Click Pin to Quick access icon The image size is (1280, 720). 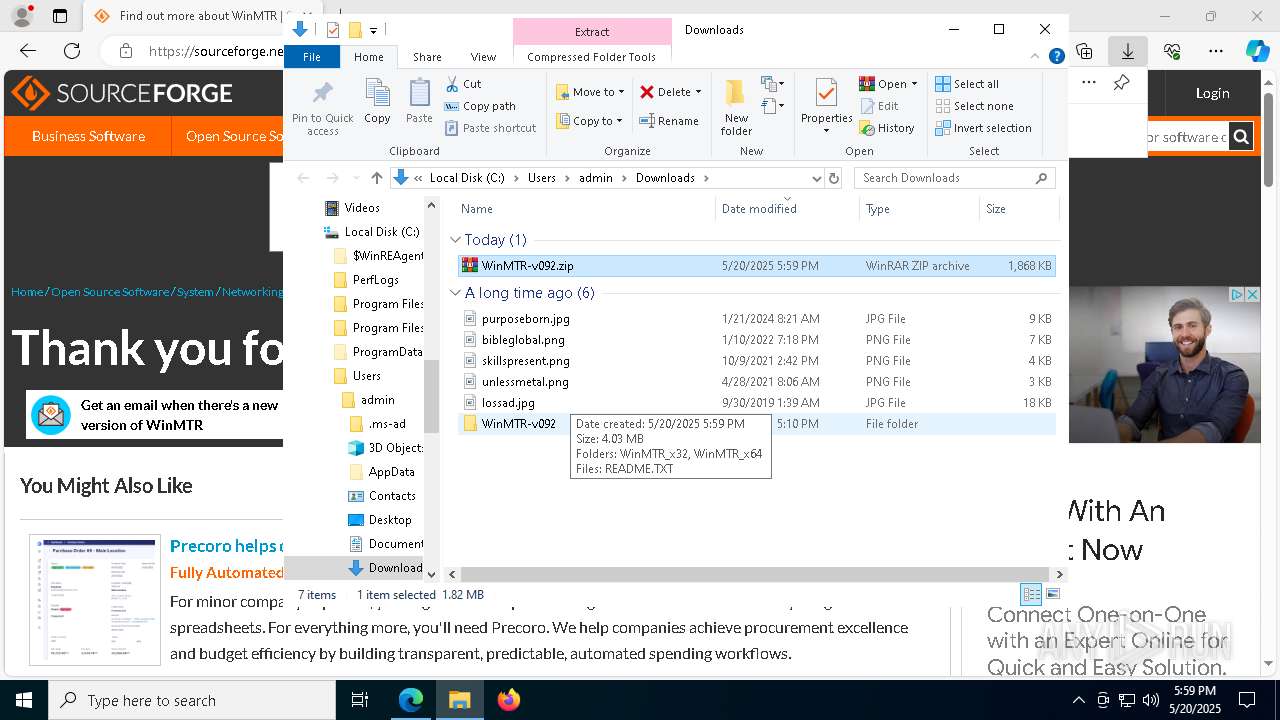[322, 94]
